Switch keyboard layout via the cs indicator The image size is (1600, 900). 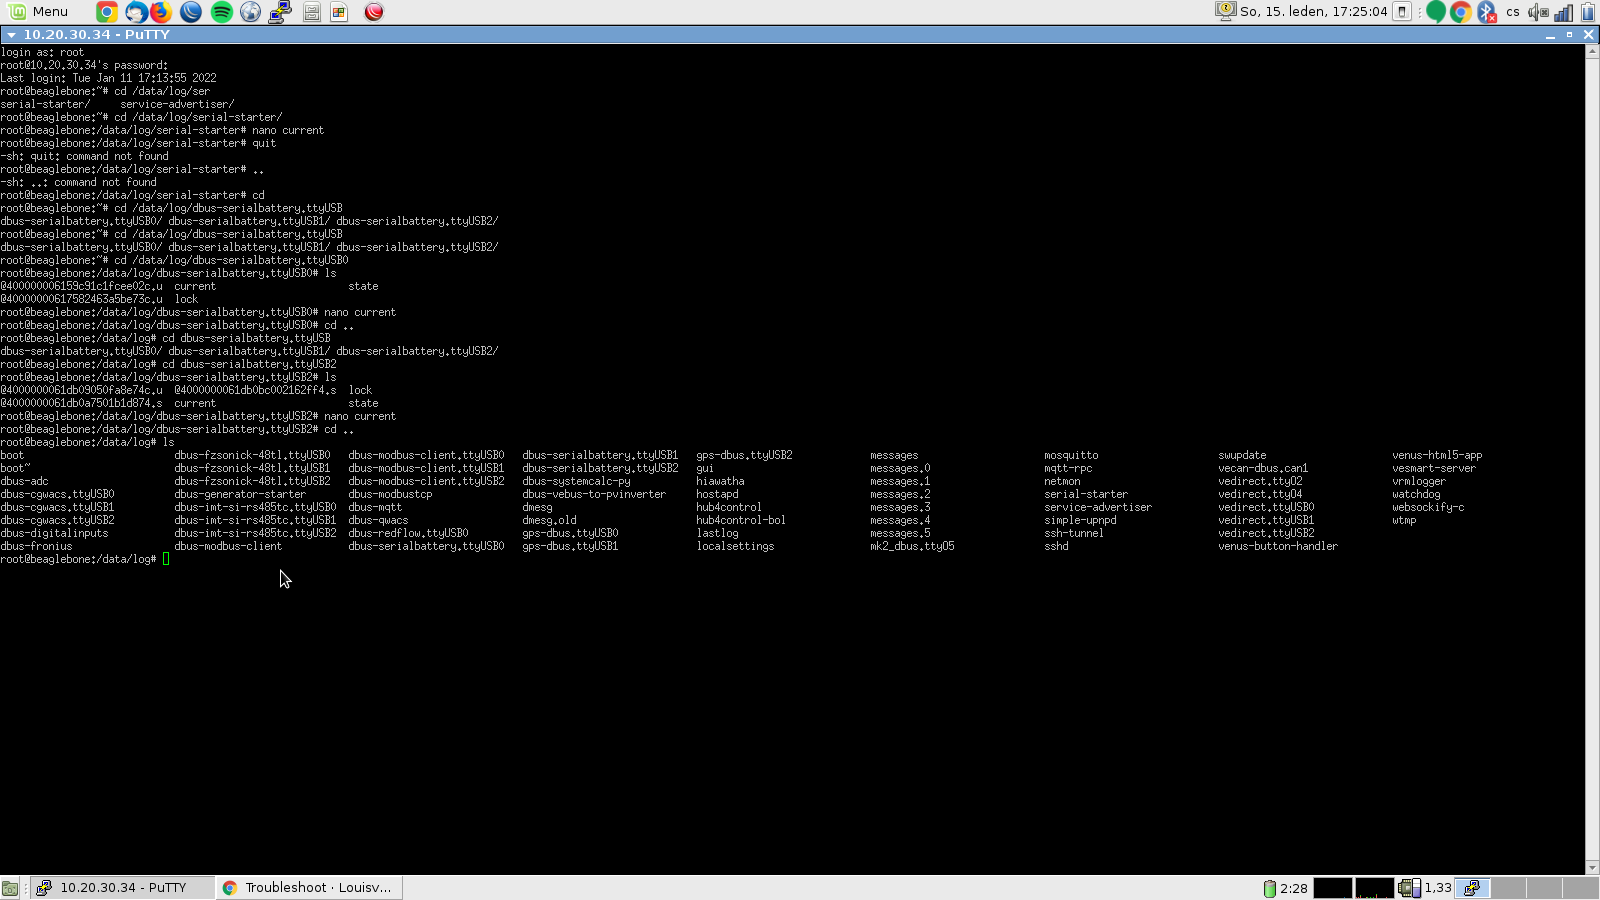click(x=1513, y=12)
